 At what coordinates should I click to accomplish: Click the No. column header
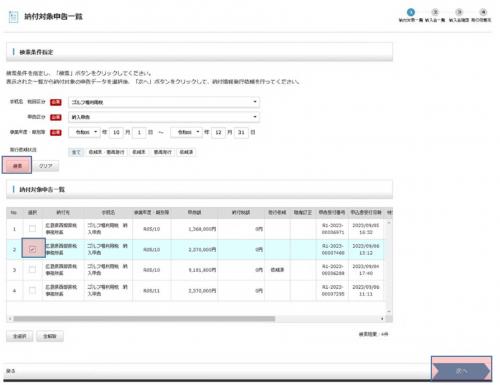[x=14, y=213]
